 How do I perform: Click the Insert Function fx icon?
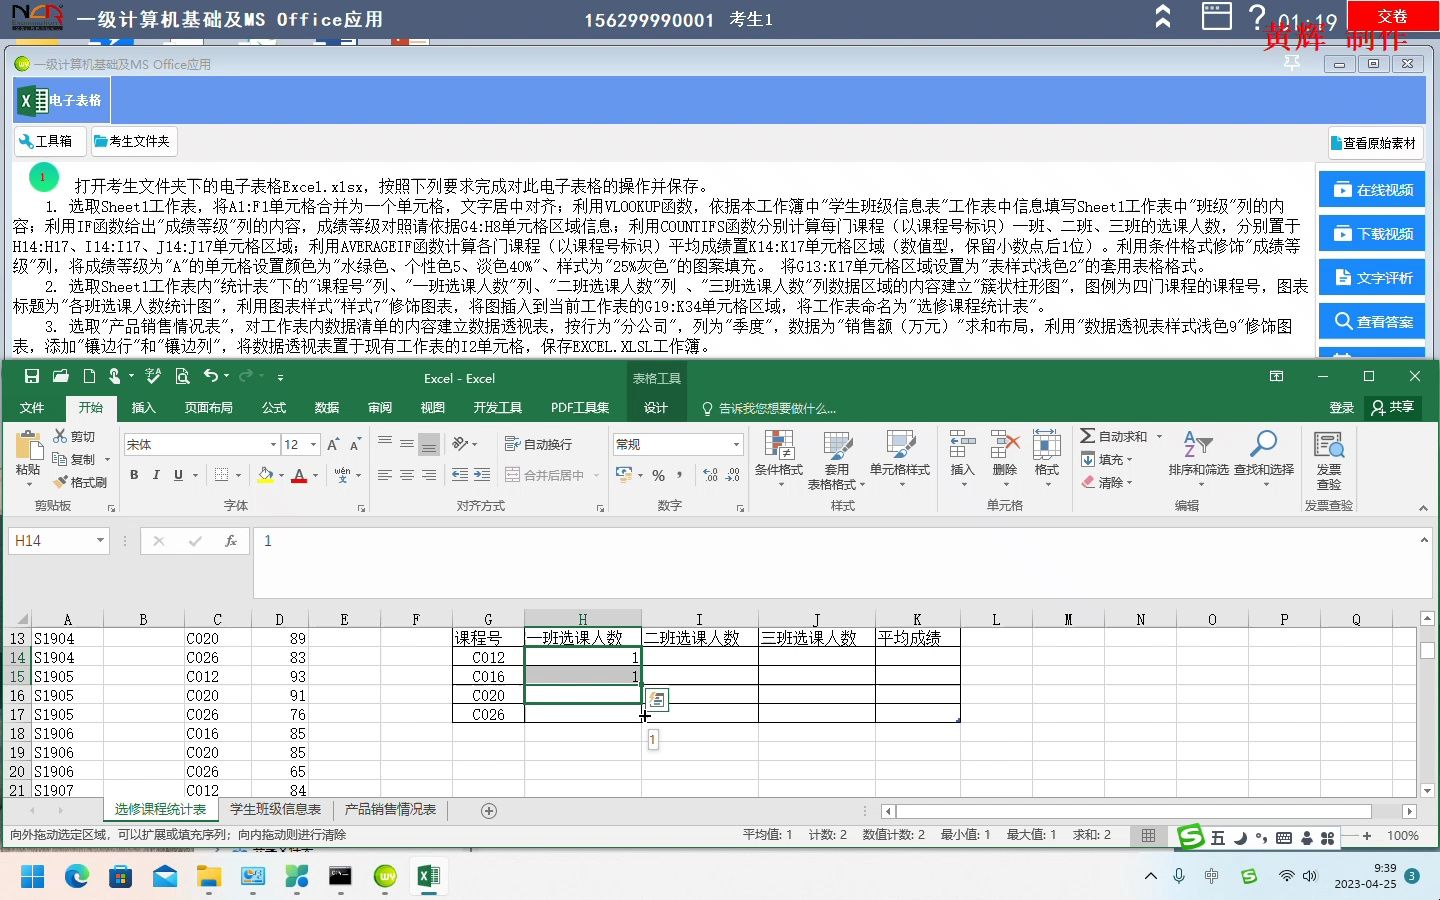[231, 541]
